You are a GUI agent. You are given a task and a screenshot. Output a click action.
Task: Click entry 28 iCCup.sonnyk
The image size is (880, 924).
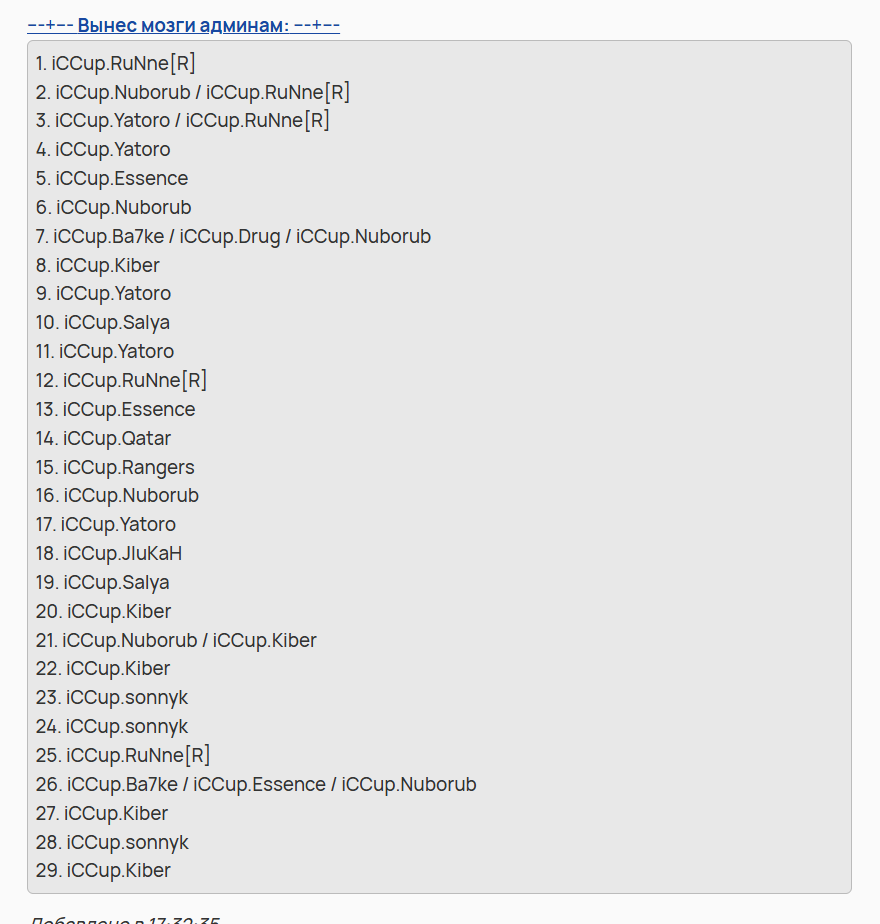pos(111,843)
